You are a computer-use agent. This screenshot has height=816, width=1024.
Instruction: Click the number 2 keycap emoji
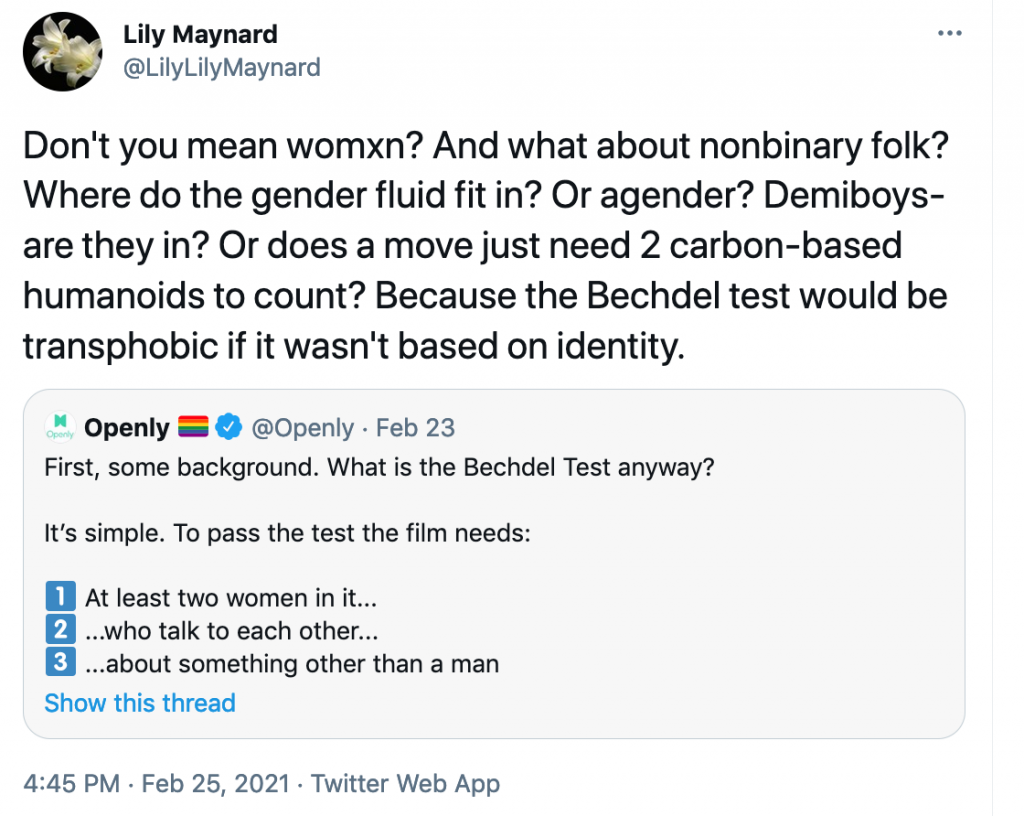[x=61, y=631]
